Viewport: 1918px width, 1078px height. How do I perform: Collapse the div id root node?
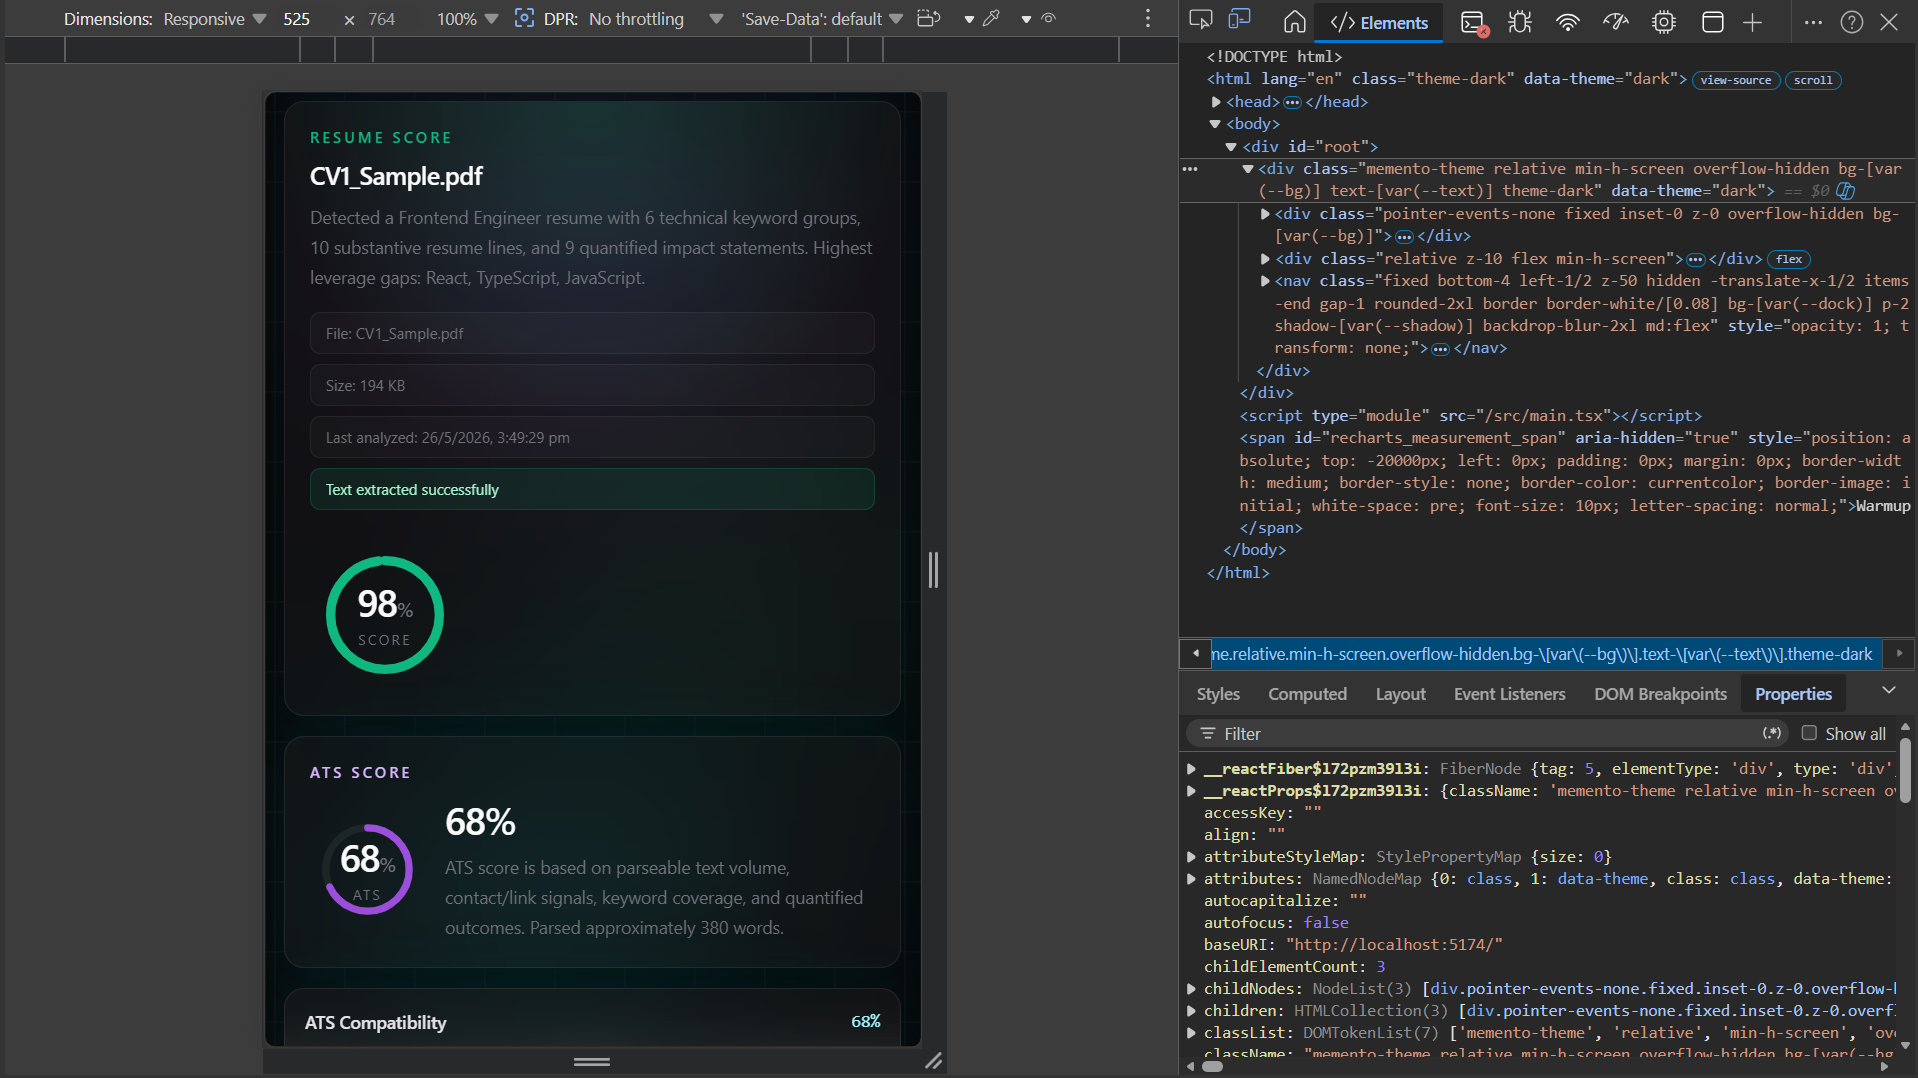(1232, 147)
